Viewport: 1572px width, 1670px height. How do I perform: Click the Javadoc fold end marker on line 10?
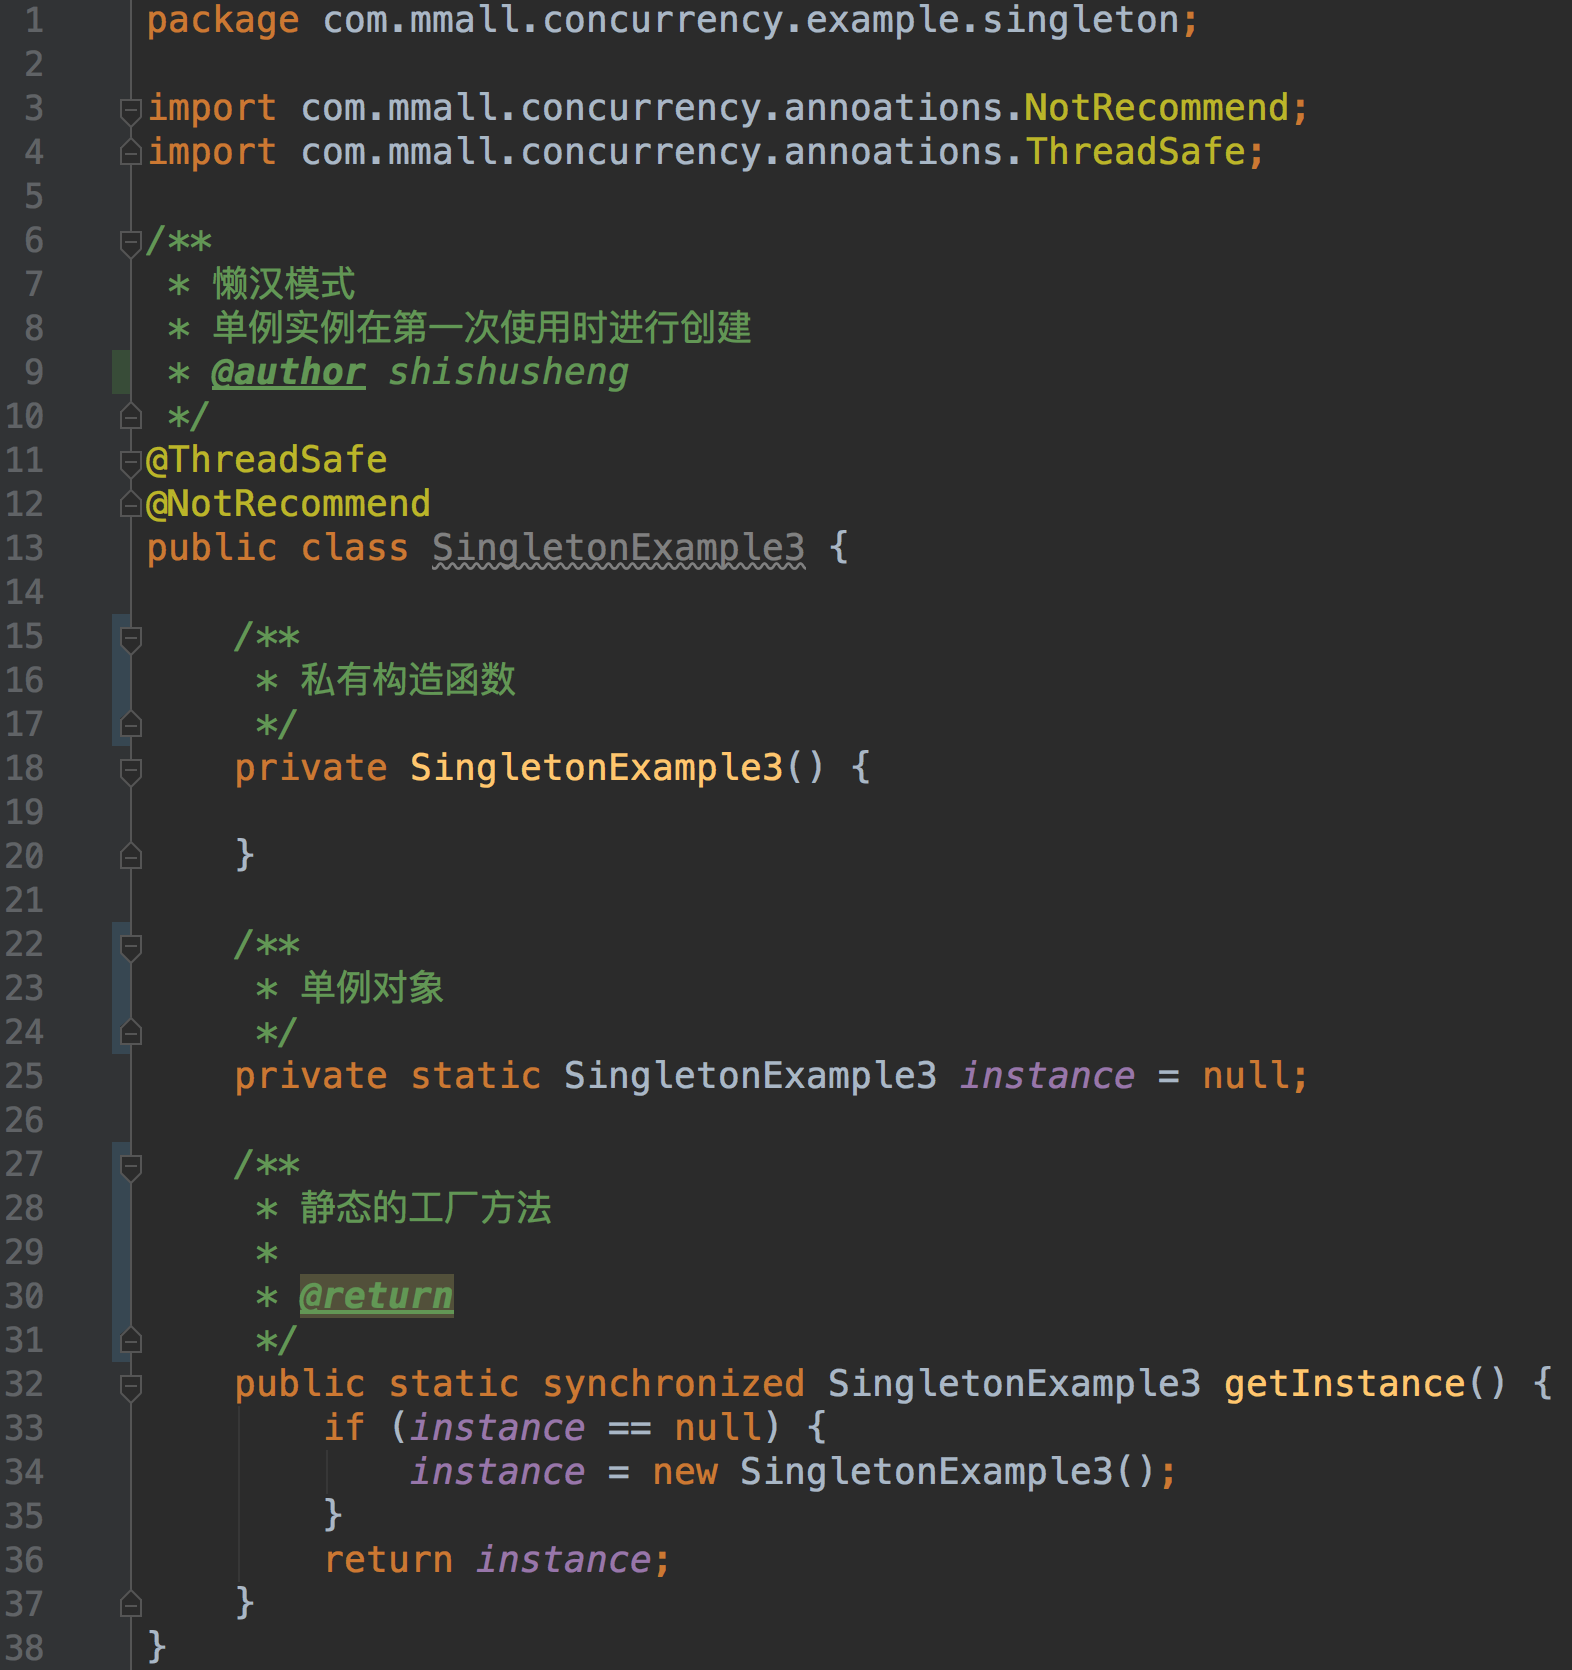[130, 415]
